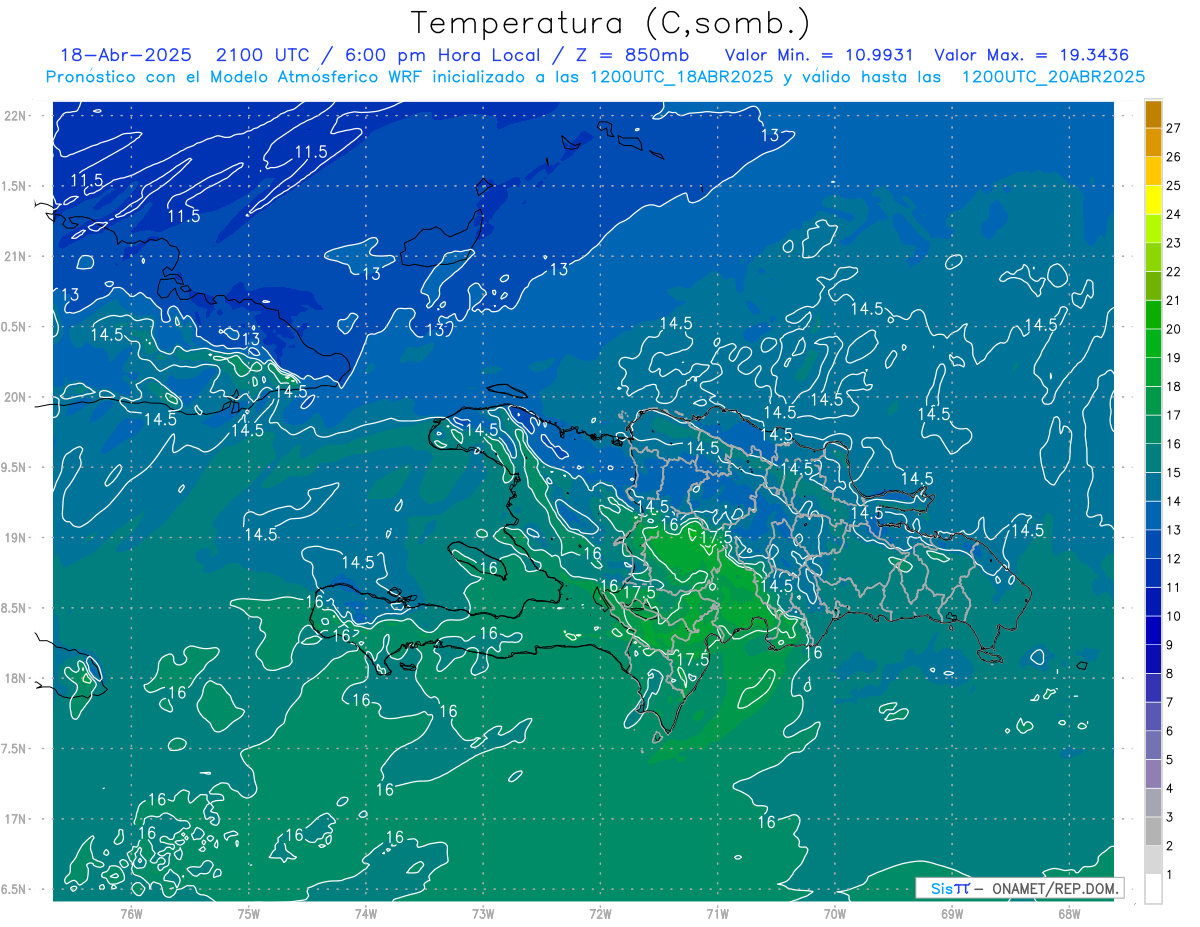Screen dimensions: 1200x927
Task: Click the title 'Temperatura (C,somb.)'
Action: point(611,23)
